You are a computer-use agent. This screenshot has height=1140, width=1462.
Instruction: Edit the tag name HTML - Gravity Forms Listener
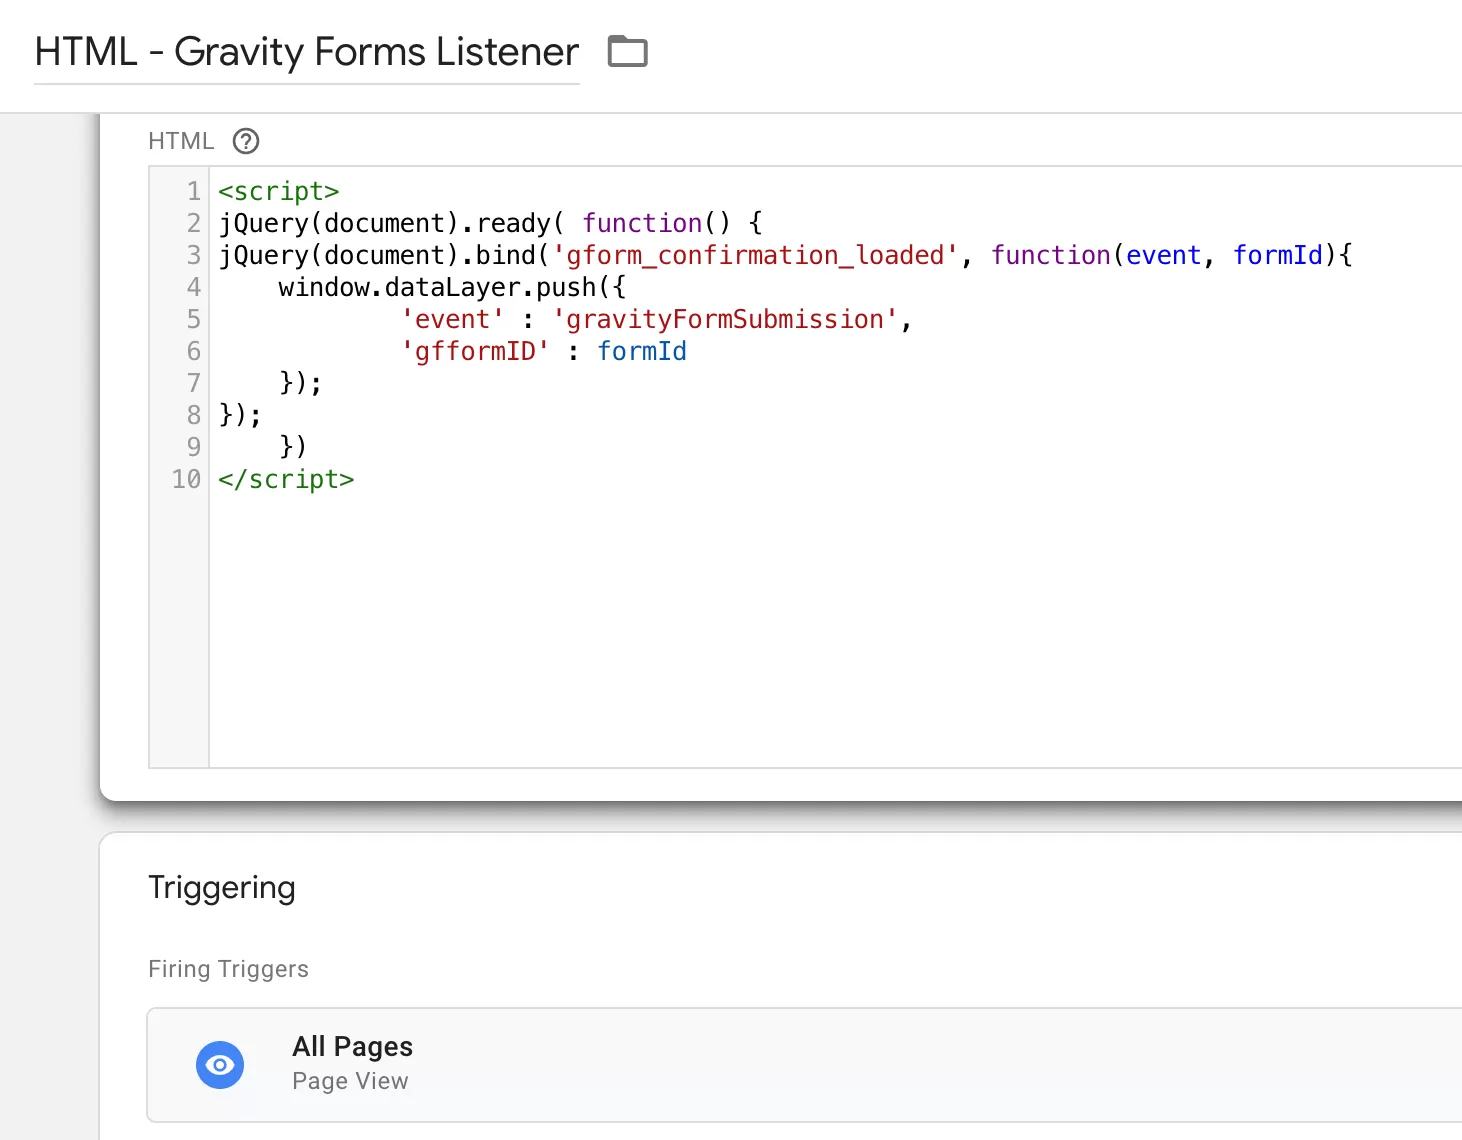click(x=307, y=52)
